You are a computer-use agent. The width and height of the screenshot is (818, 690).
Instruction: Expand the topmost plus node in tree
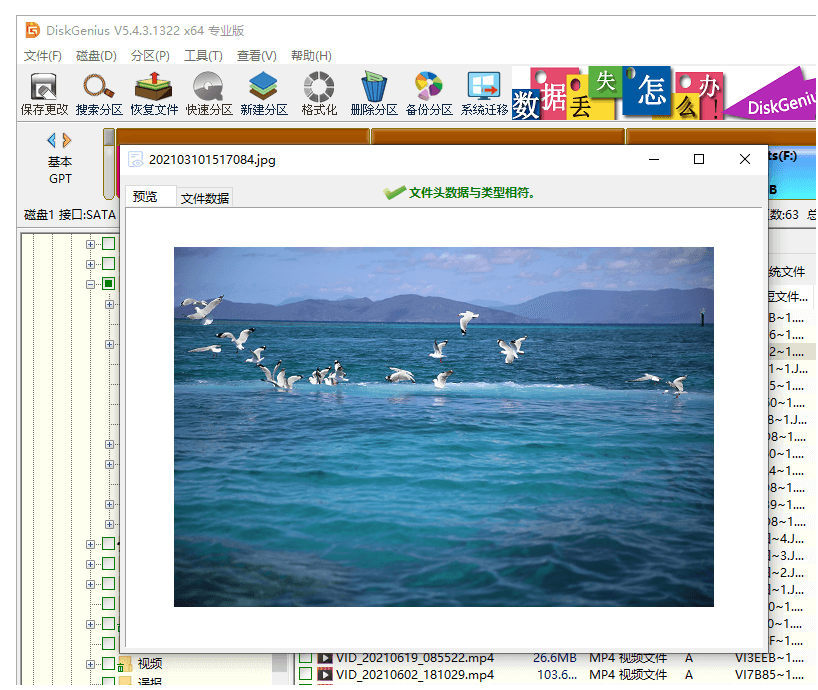(x=90, y=244)
